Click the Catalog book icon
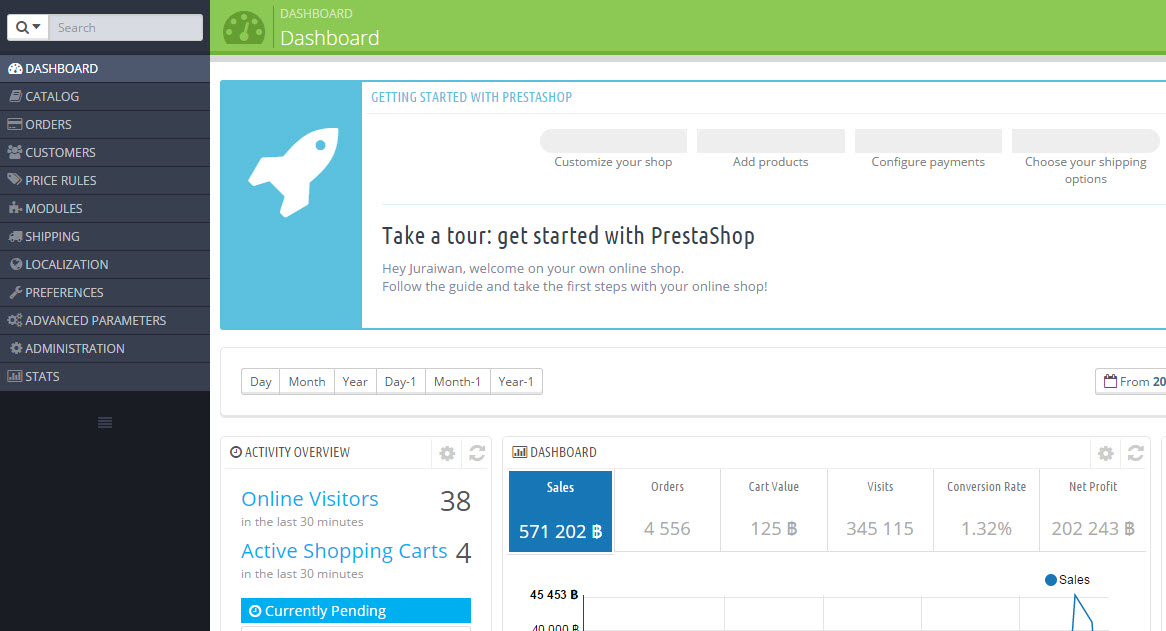 point(15,96)
